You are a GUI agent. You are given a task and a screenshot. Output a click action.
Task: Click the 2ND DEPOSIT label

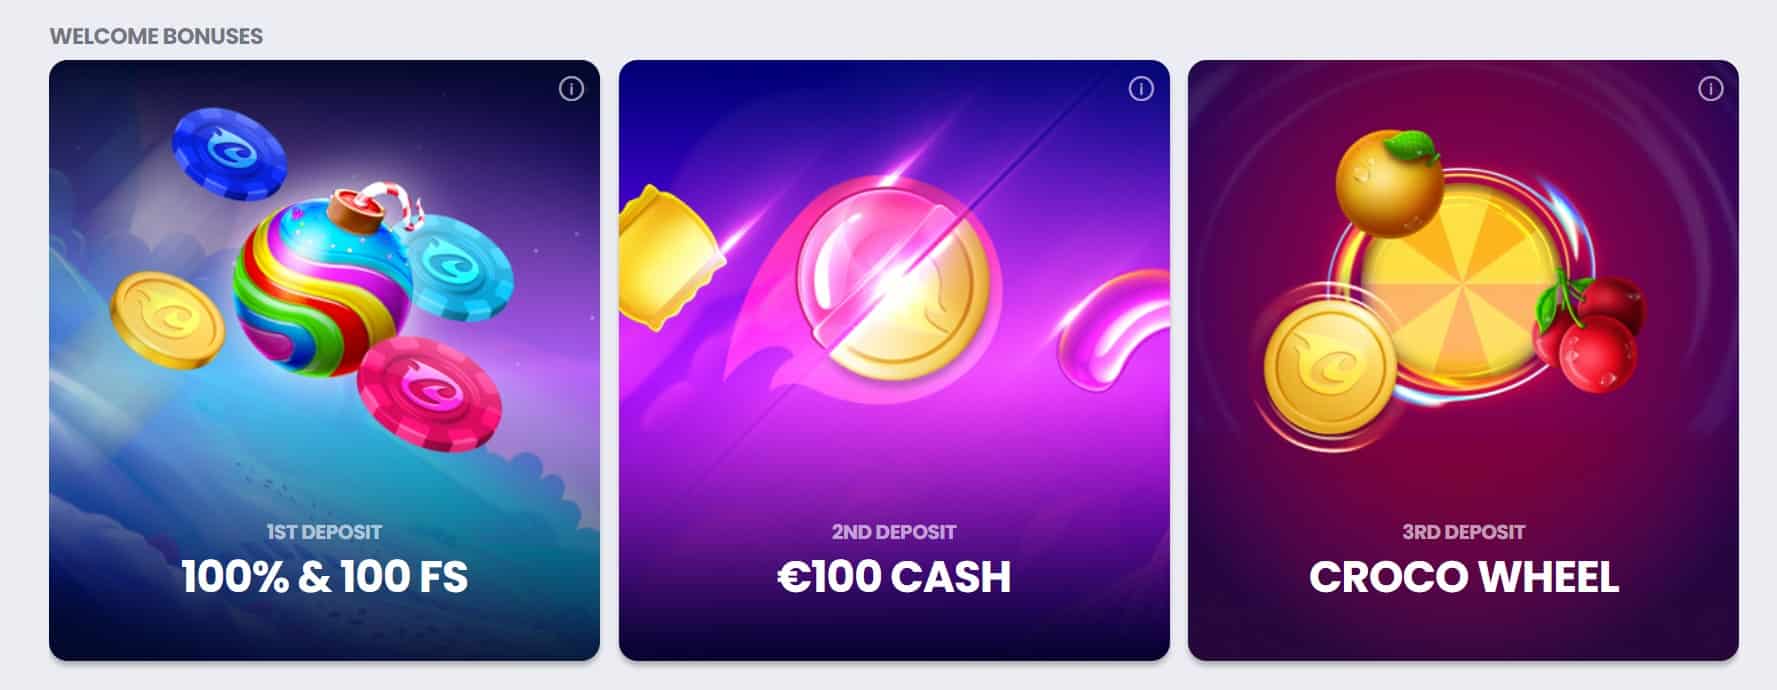[x=894, y=532]
